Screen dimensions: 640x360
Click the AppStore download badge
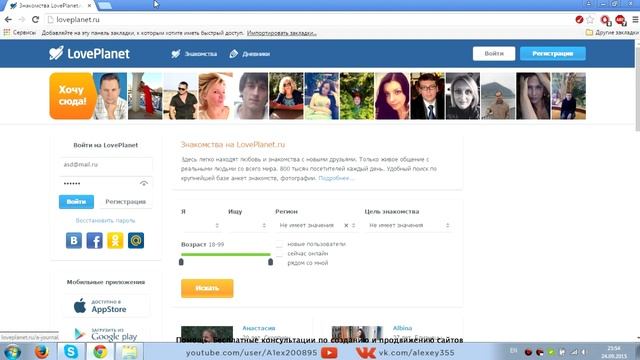pyautogui.click(x=106, y=306)
